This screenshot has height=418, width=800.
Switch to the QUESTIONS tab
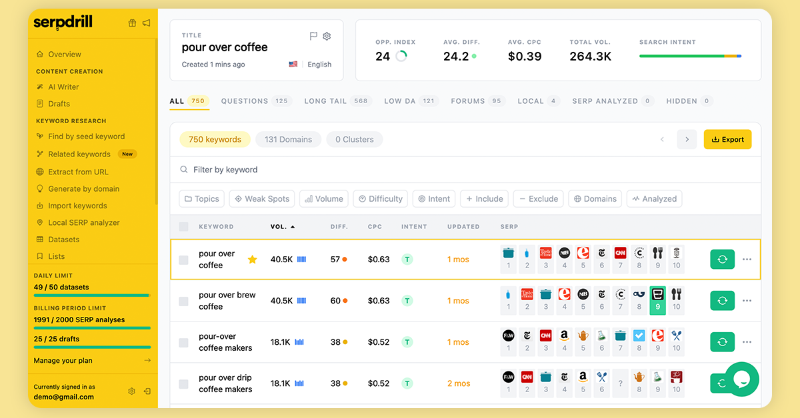256,101
